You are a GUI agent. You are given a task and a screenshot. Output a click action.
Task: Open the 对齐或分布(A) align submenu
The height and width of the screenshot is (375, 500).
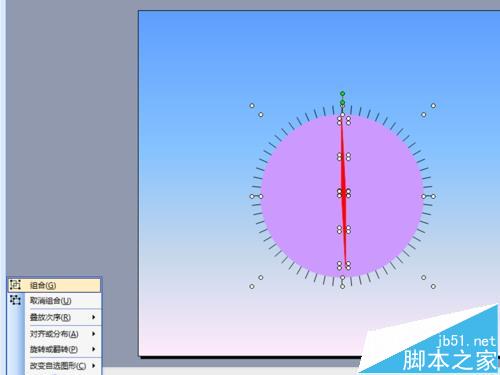click(54, 333)
